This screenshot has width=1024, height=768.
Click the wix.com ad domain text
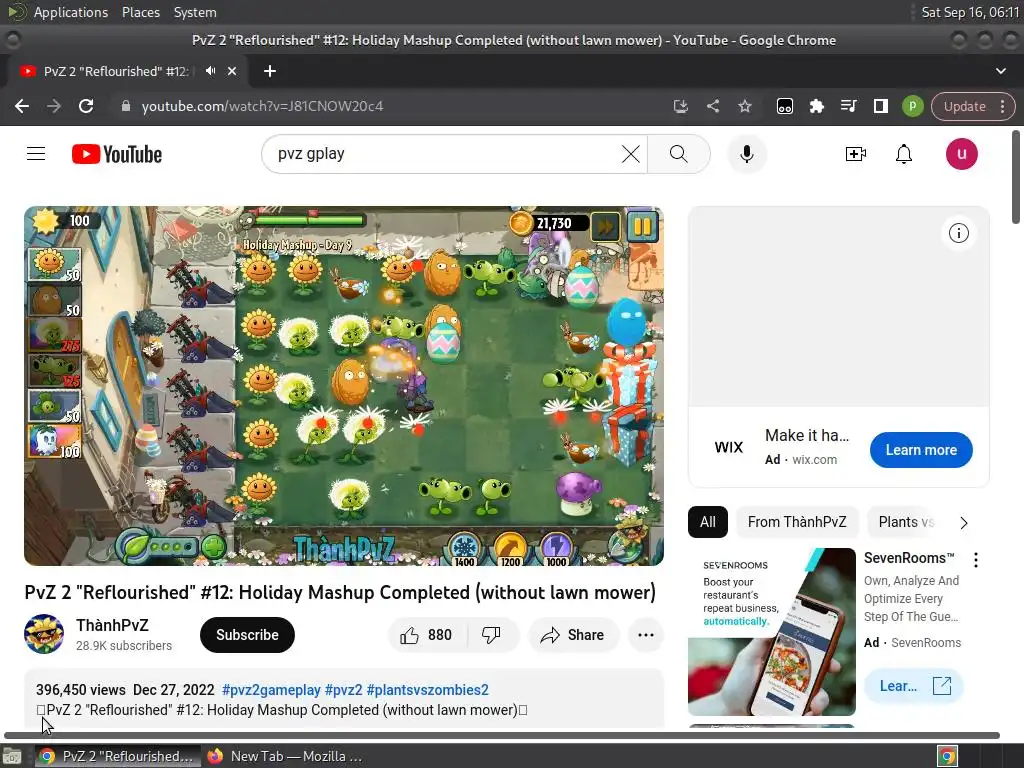814,460
